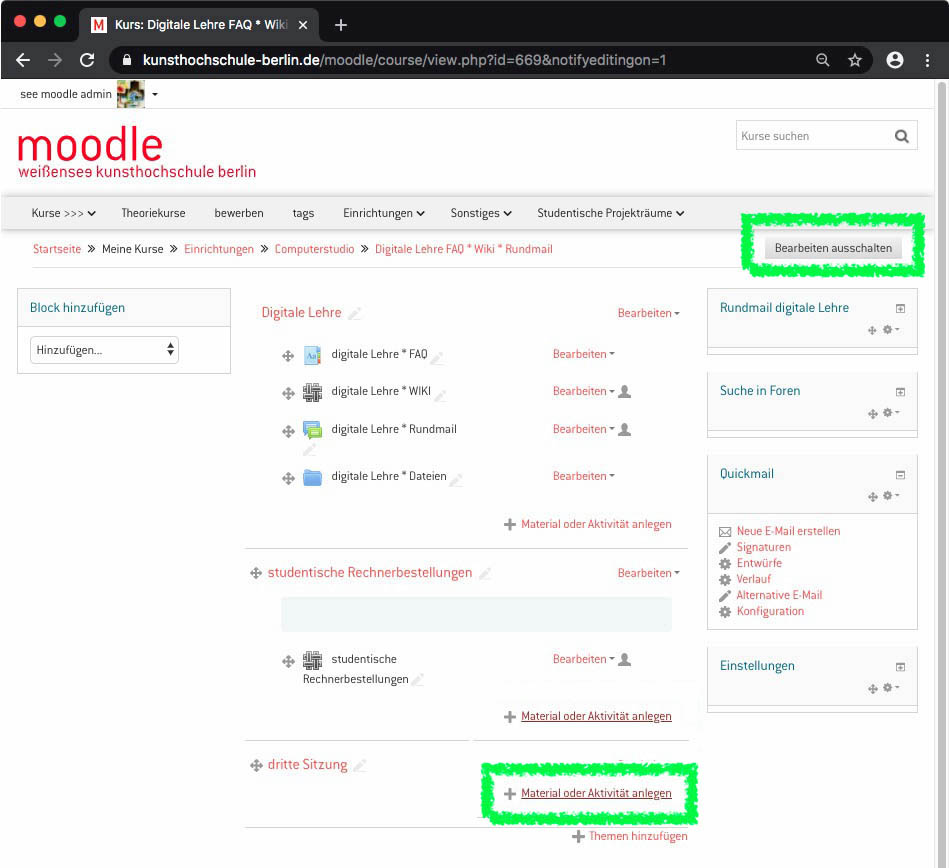Open the Hinzufügen... block dropdown
Image resolution: width=949 pixels, height=868 pixels.
click(104, 350)
